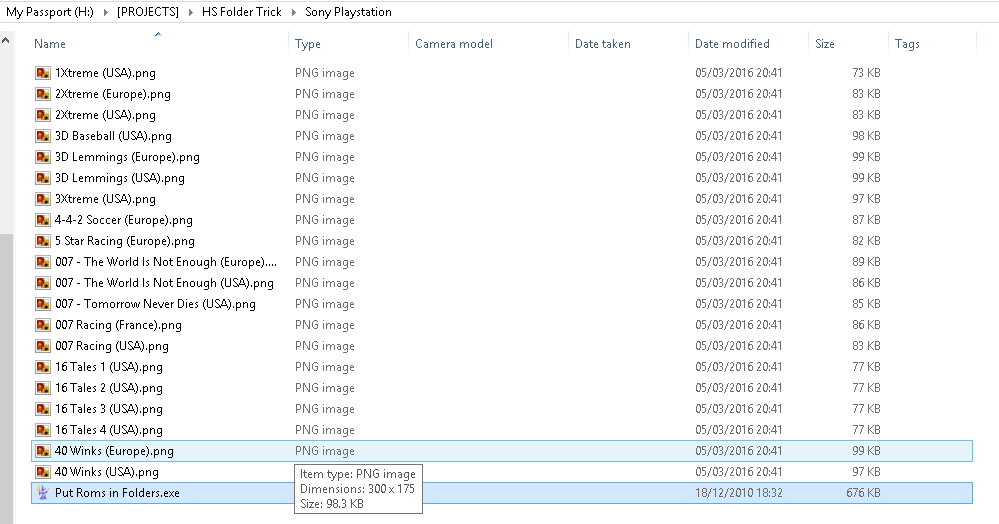
Task: Click the date 18/12/2010 18:32
Action: [739, 493]
